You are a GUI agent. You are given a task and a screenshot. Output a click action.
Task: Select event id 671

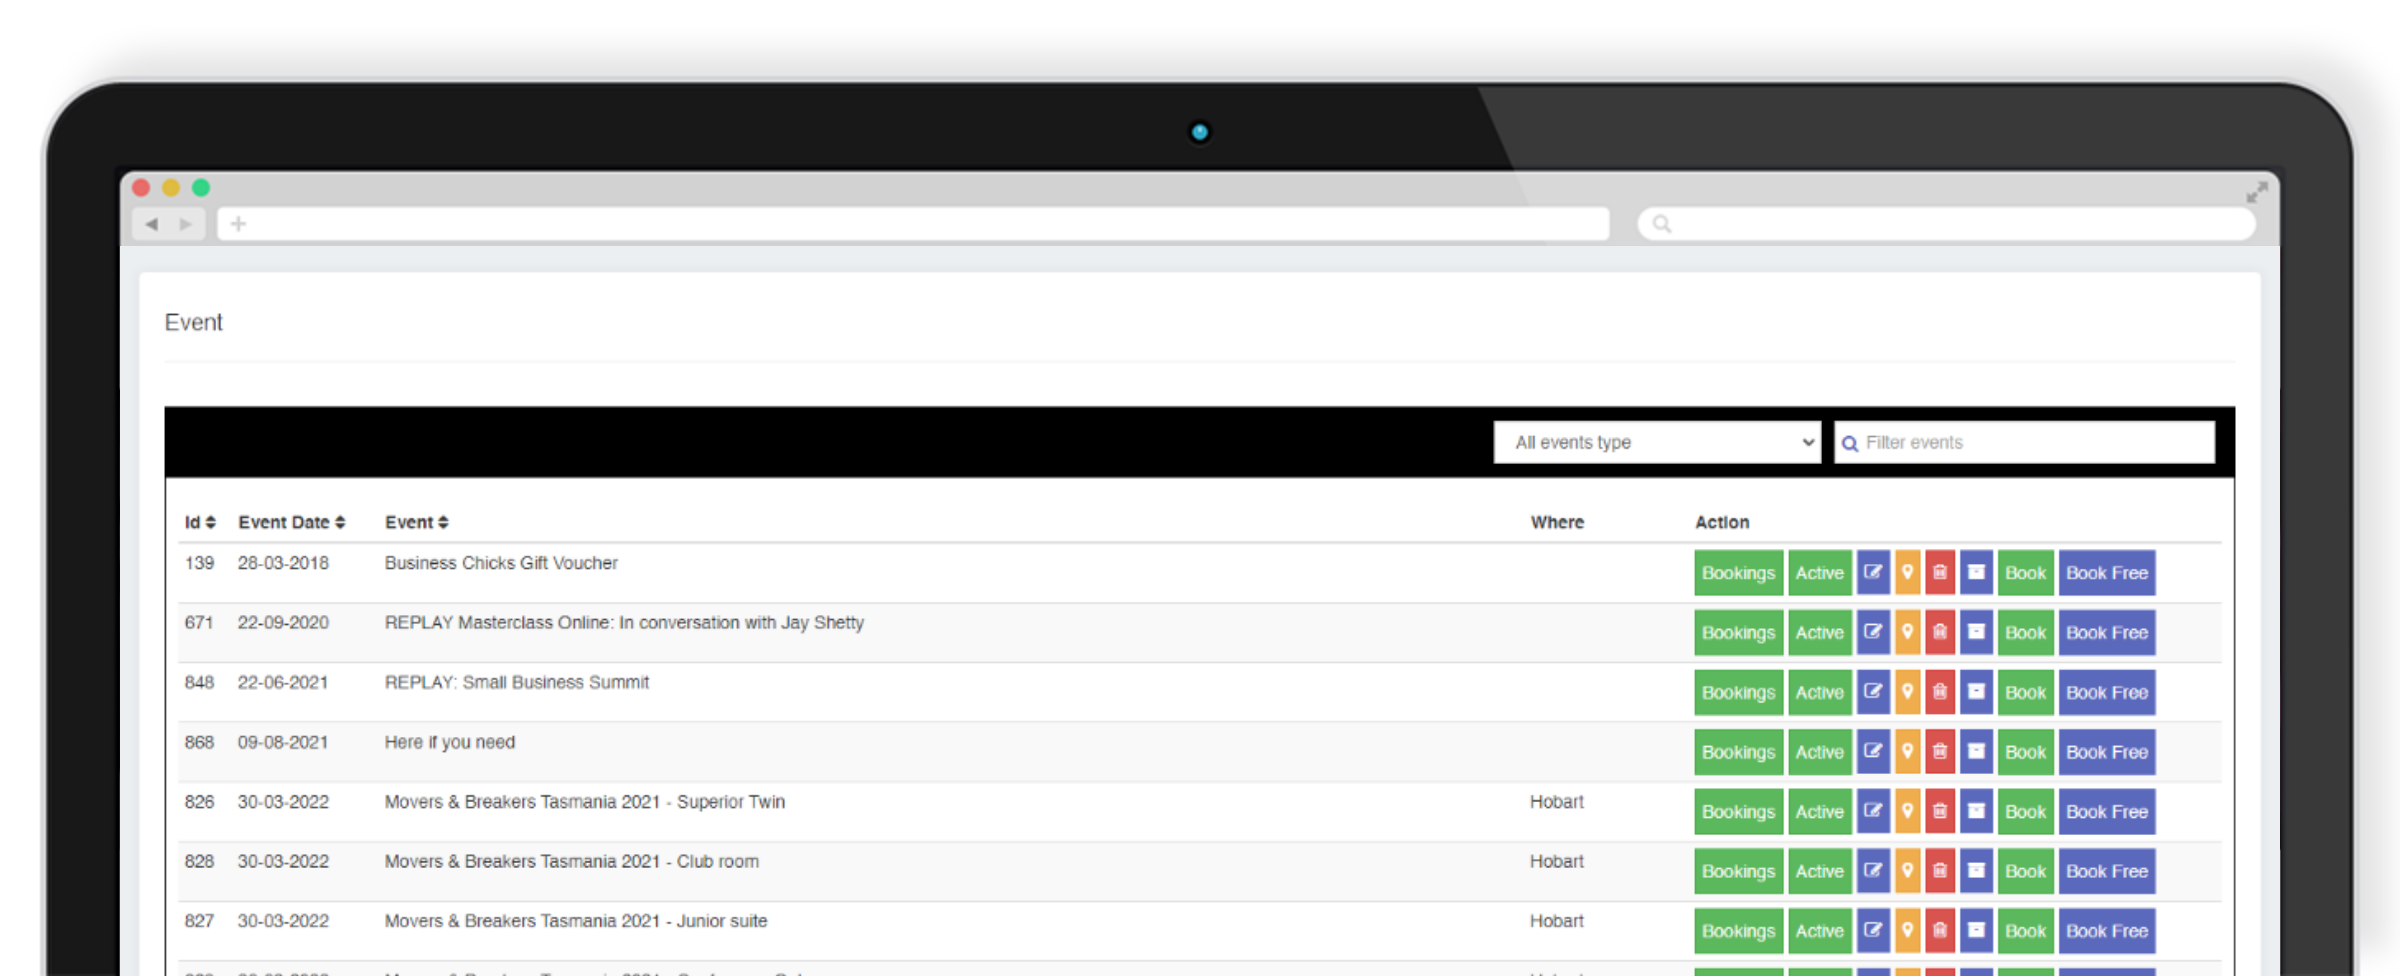click(199, 622)
